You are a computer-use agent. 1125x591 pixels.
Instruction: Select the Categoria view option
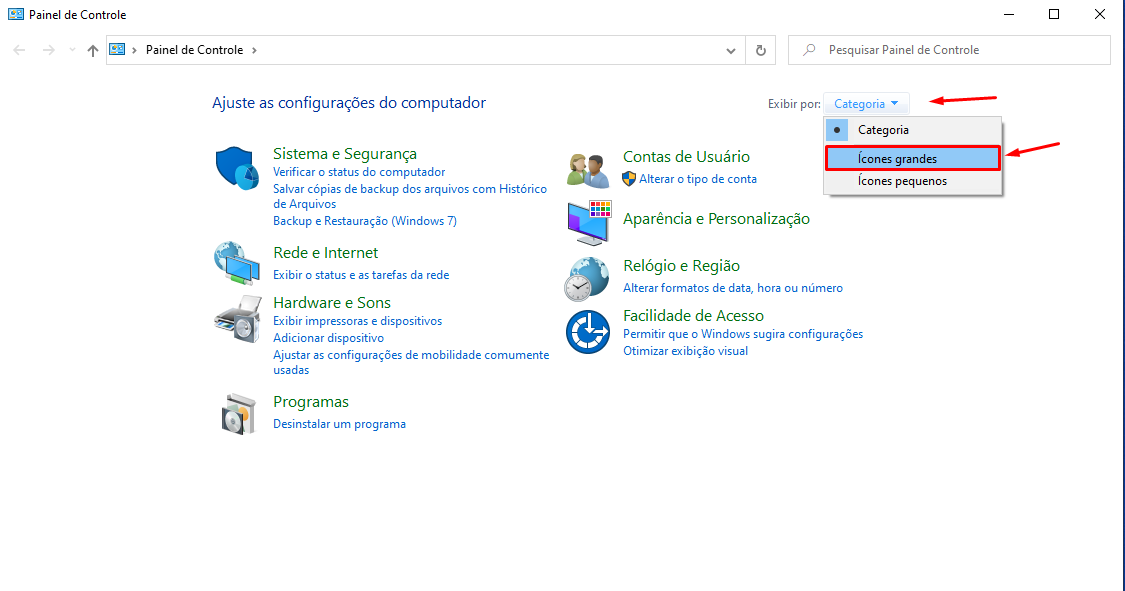click(x=883, y=130)
